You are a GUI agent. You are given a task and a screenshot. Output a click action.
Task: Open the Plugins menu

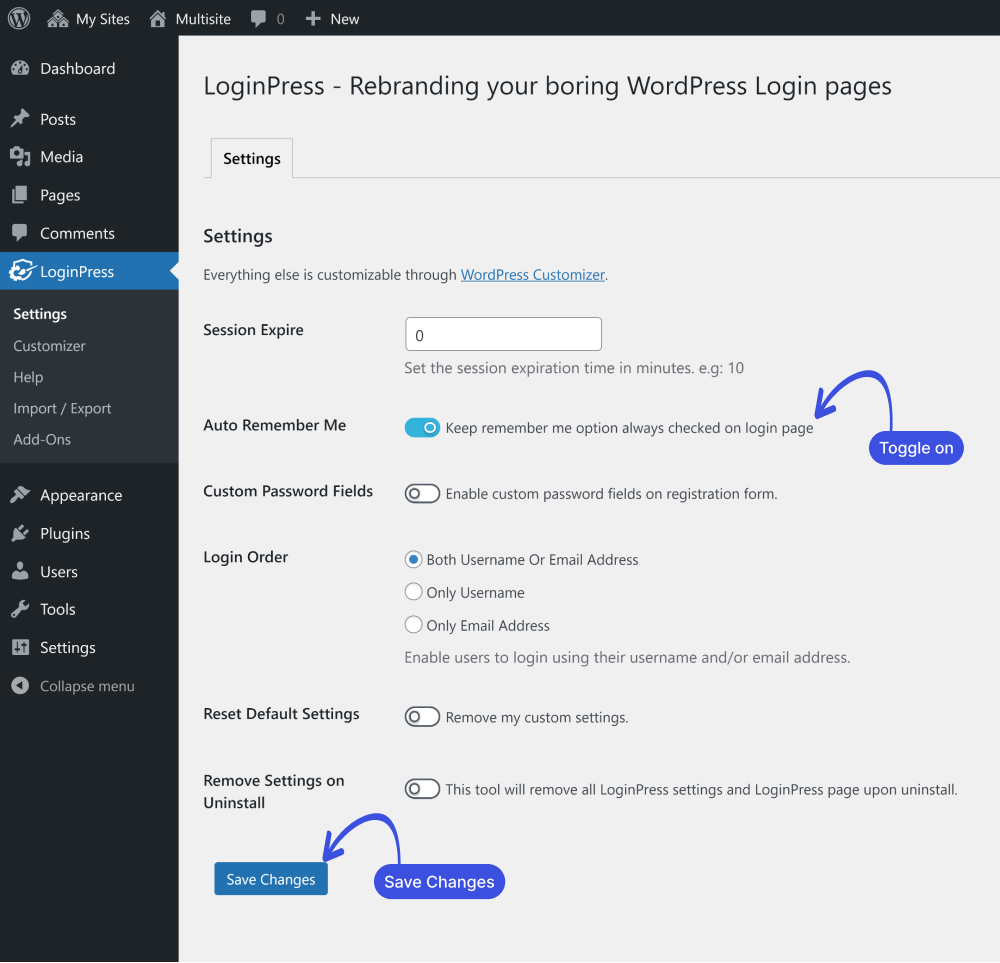coord(89,533)
